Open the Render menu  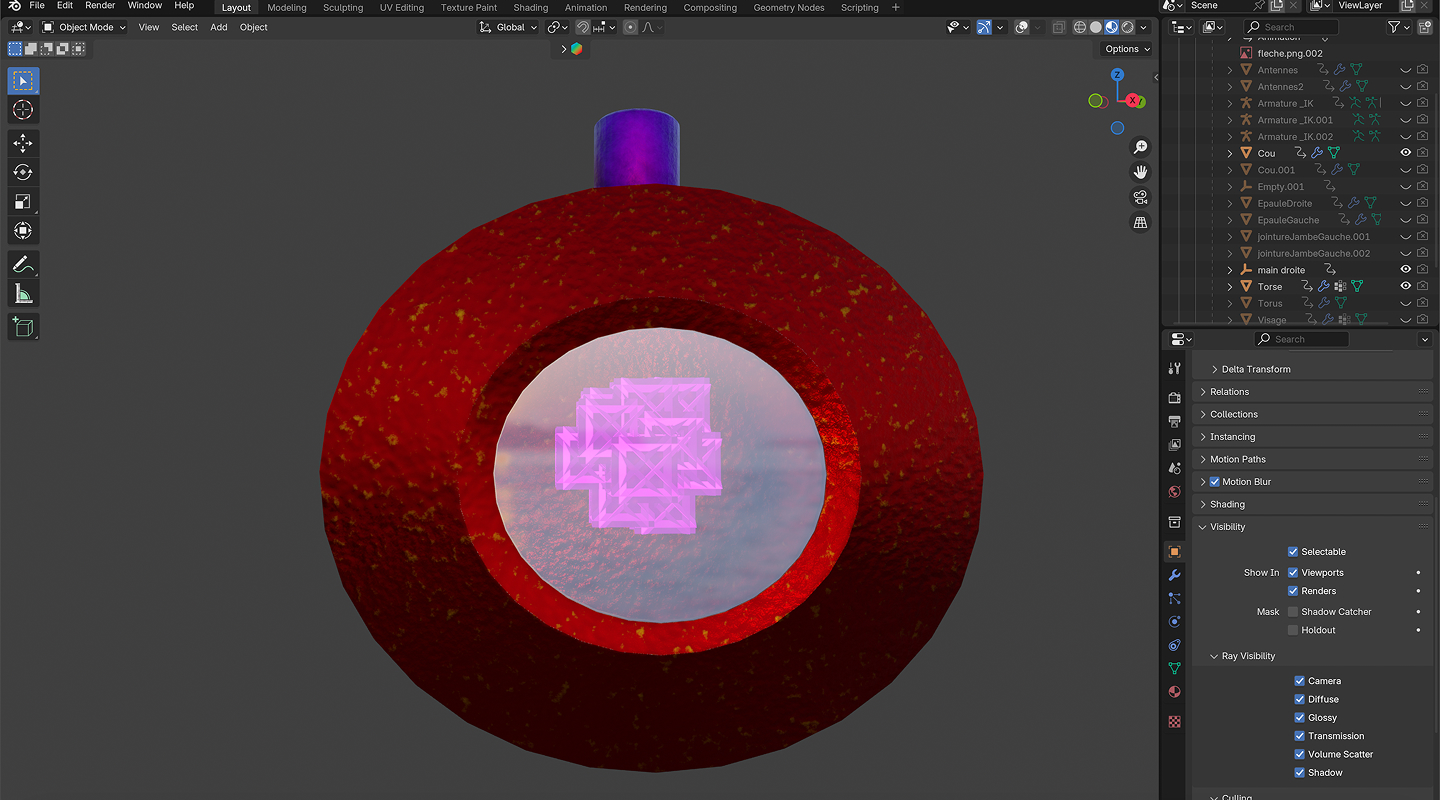click(x=100, y=6)
